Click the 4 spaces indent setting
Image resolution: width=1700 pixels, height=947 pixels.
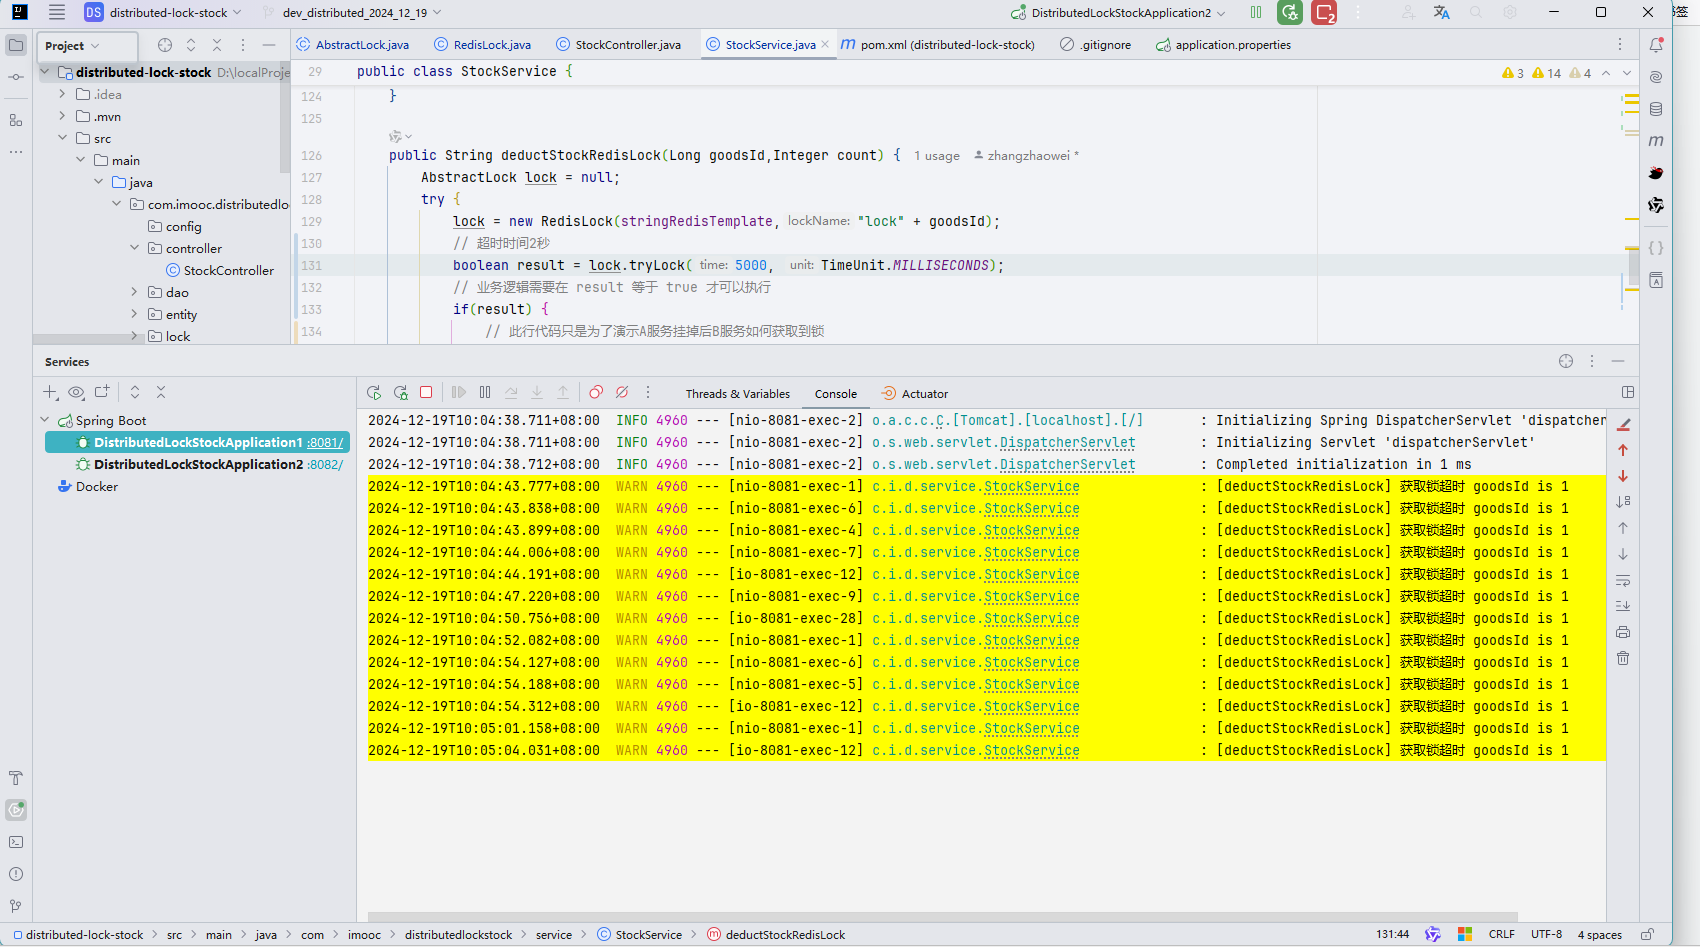(x=1600, y=935)
